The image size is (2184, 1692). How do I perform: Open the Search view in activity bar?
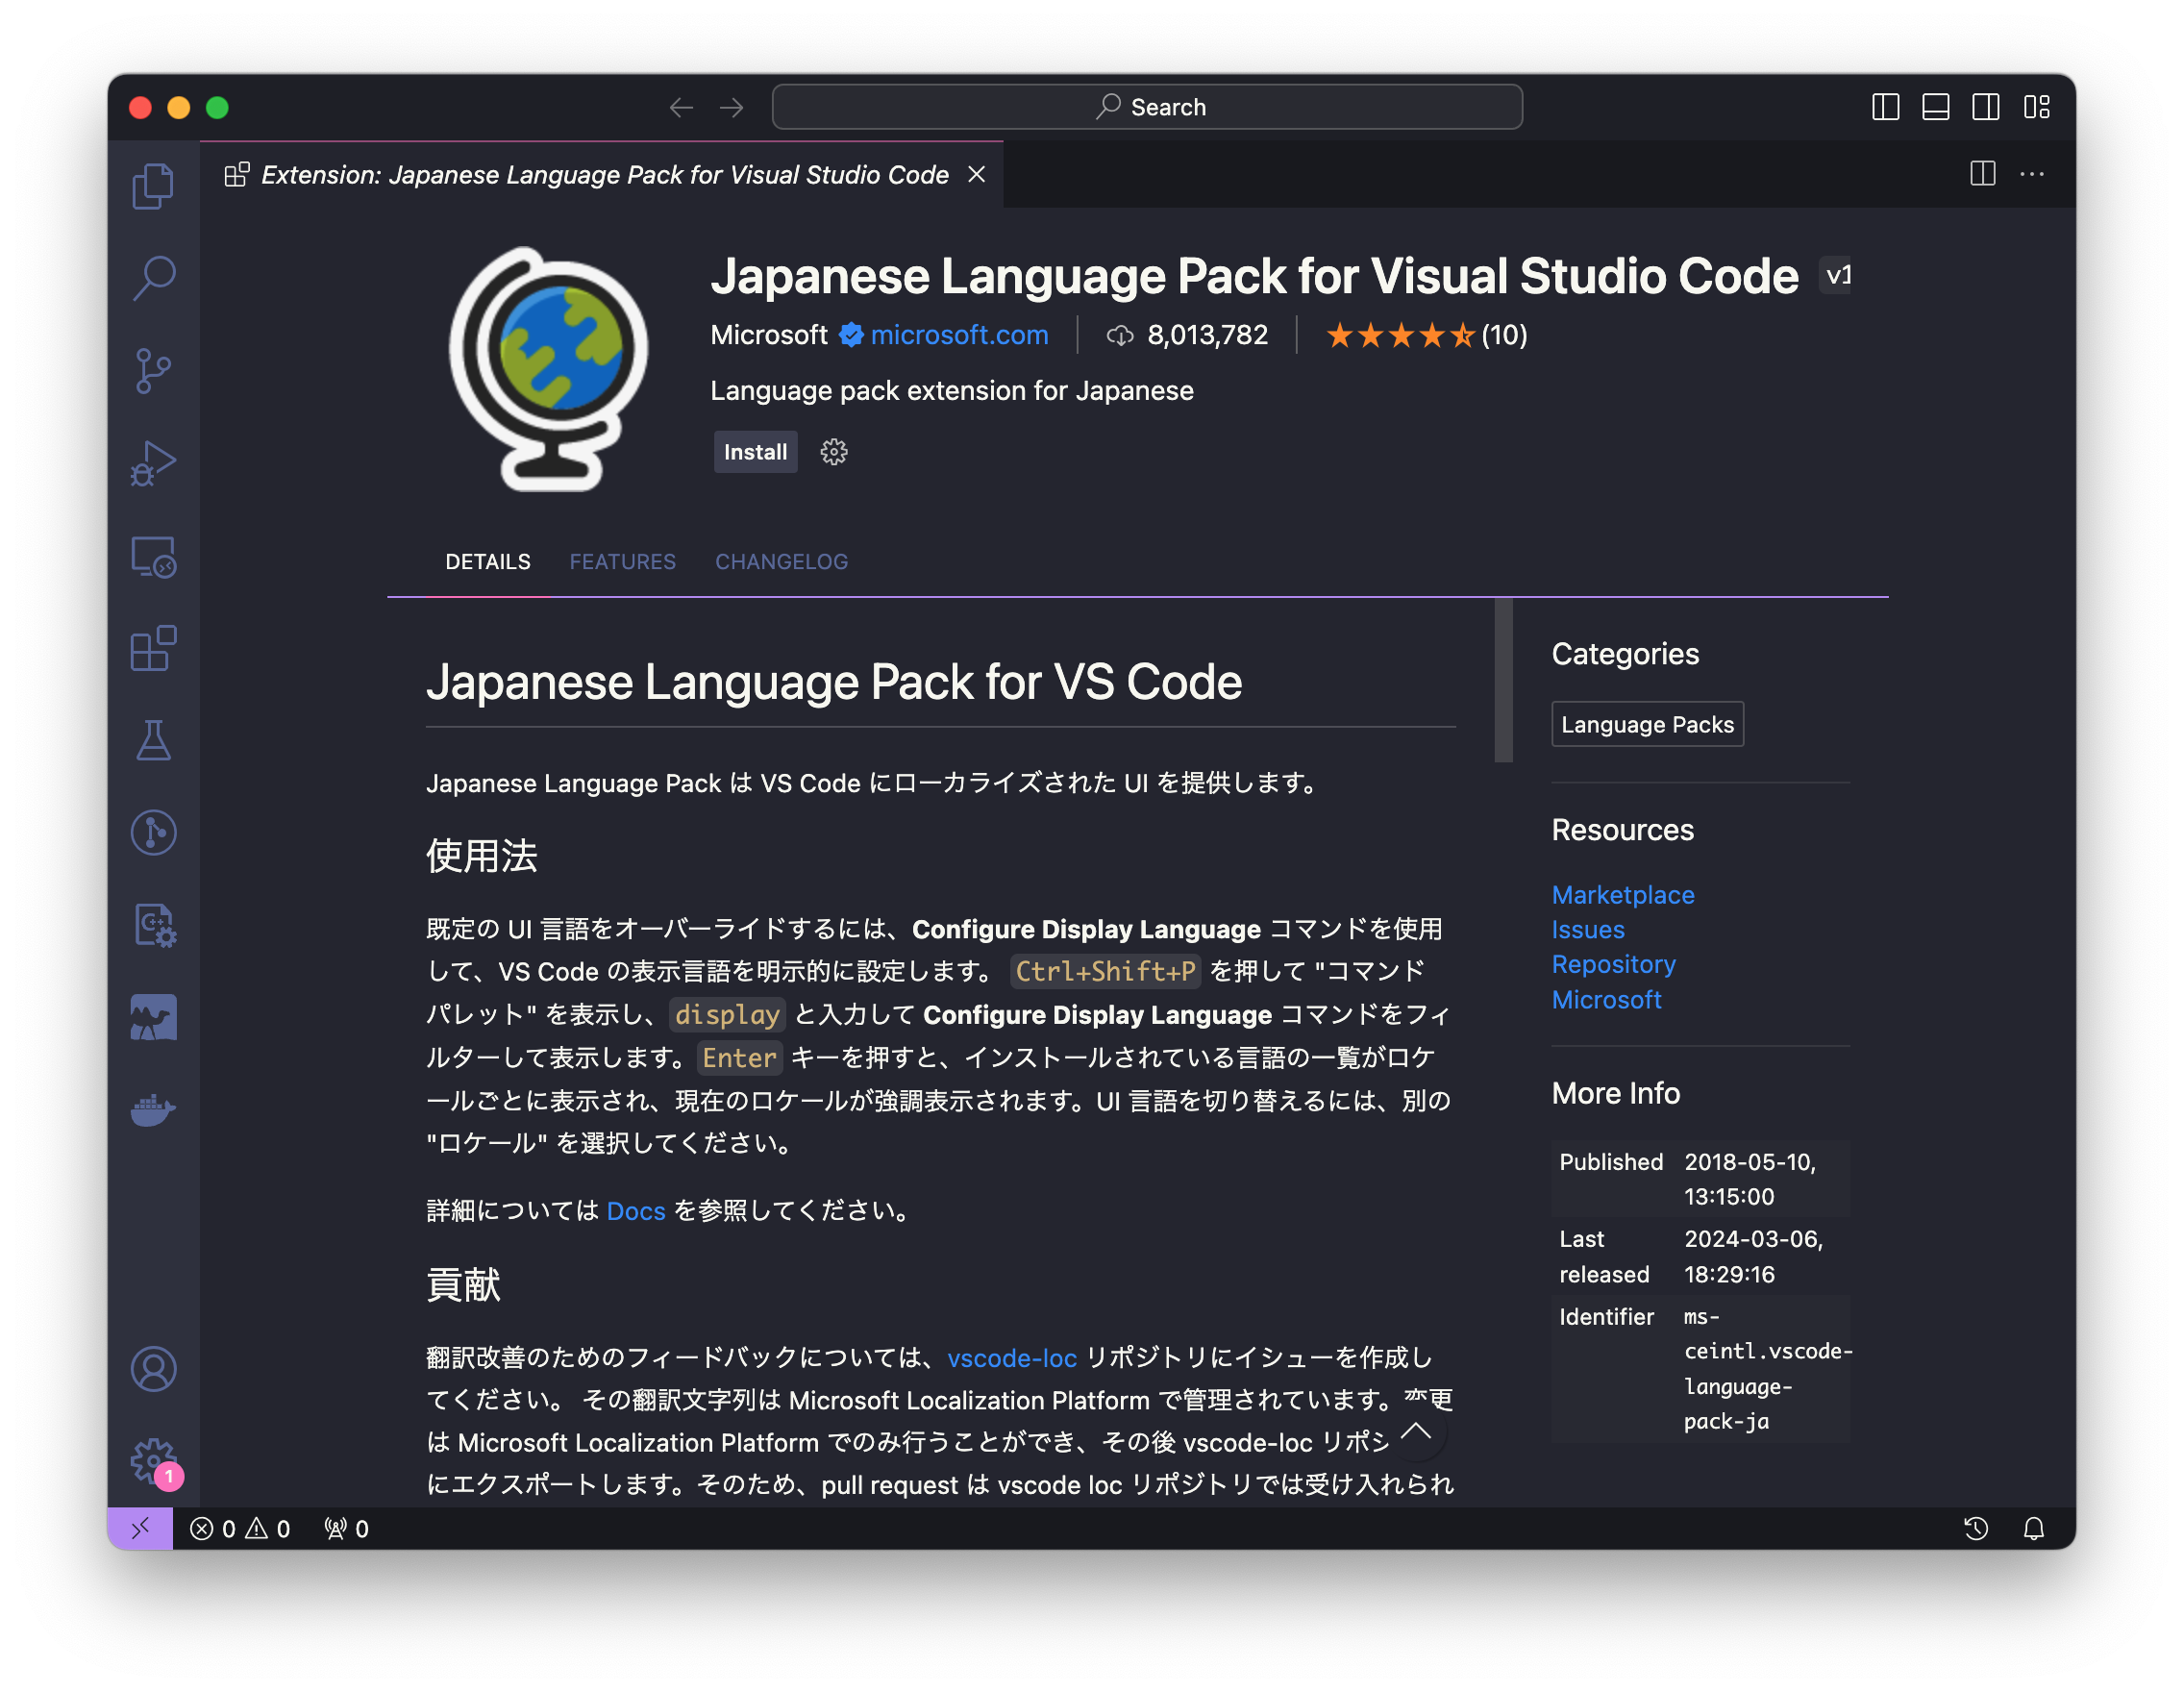tap(153, 278)
